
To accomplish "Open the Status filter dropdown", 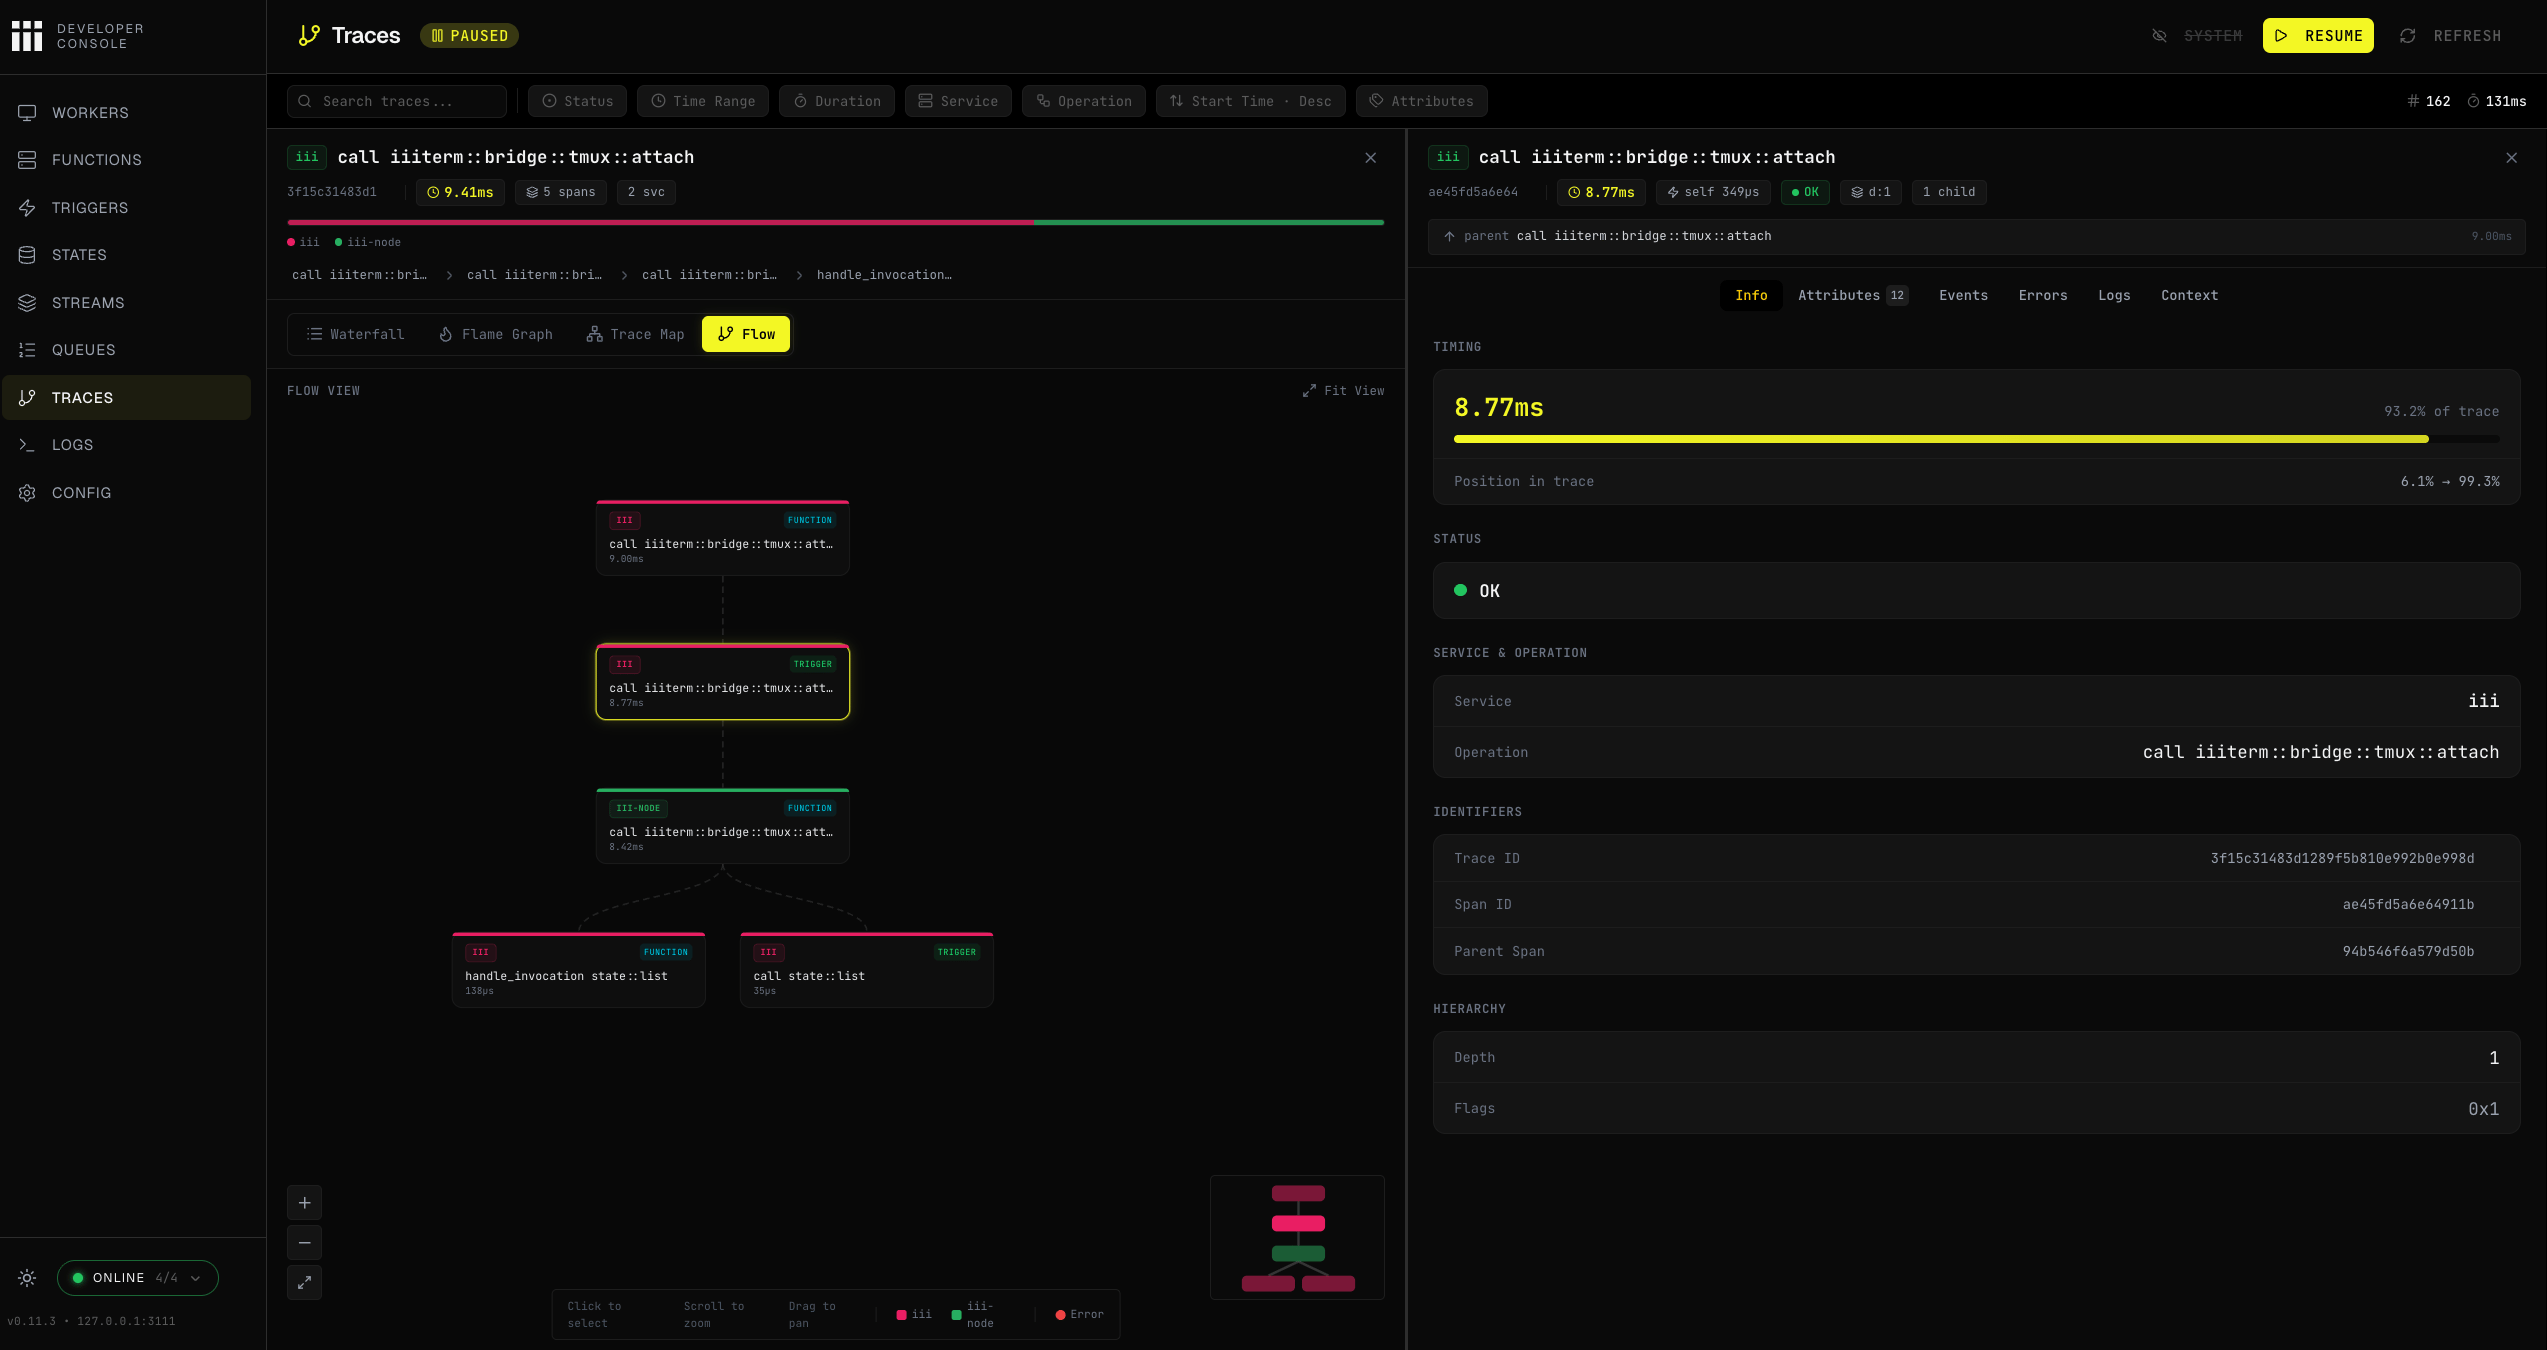I will click(578, 101).
